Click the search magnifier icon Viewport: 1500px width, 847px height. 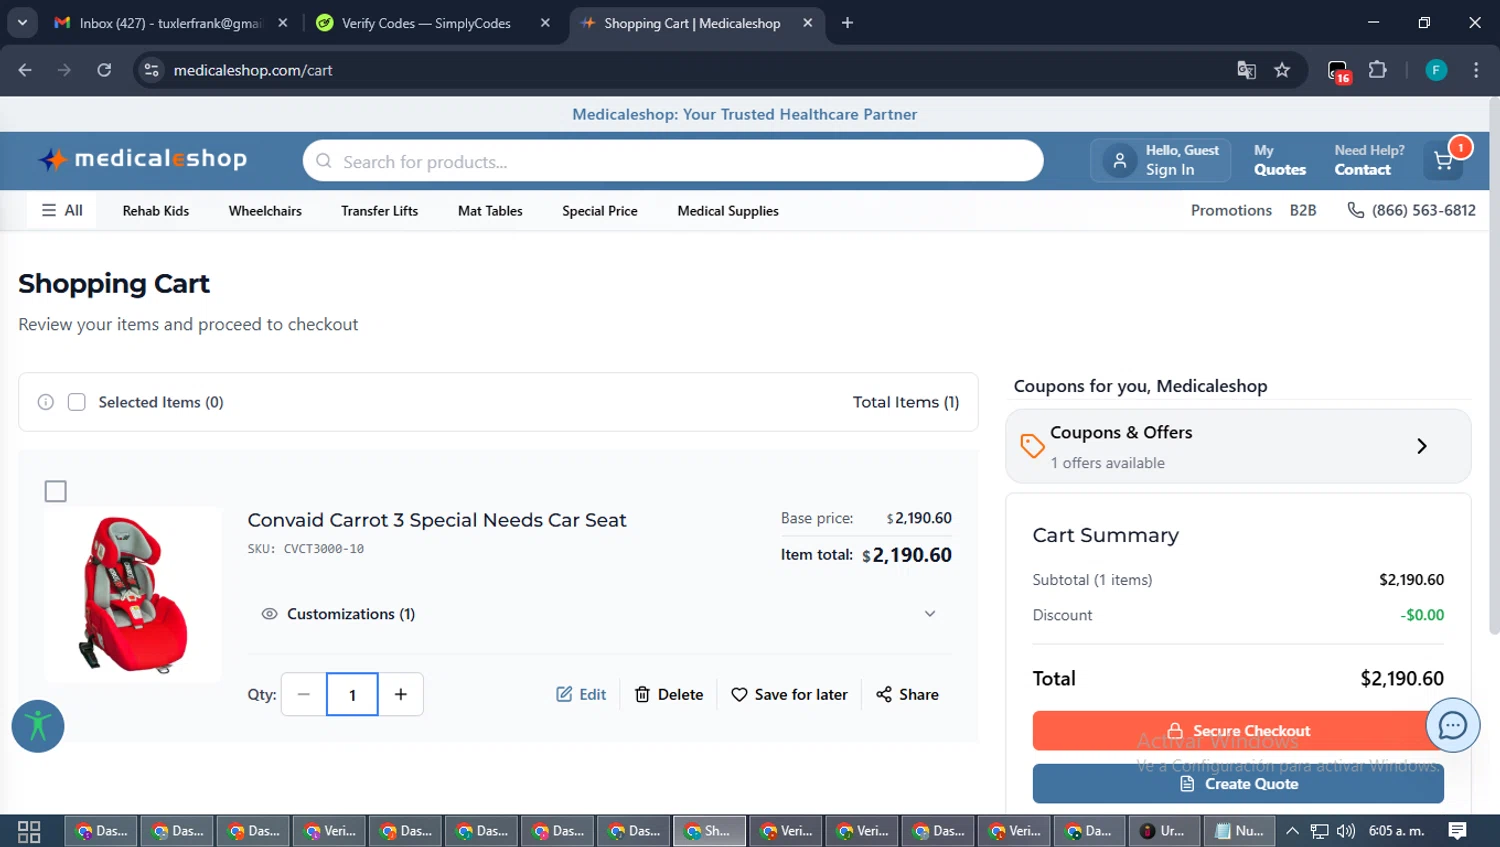324,161
